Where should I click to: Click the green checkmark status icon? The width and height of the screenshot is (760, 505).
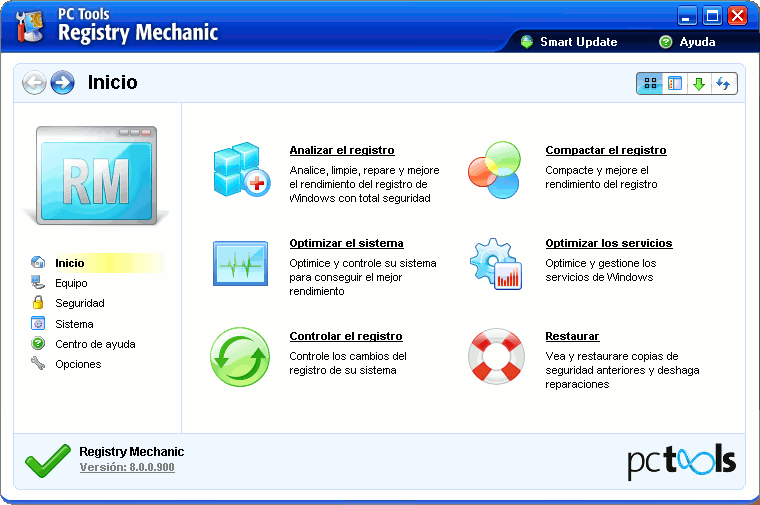click(48, 460)
